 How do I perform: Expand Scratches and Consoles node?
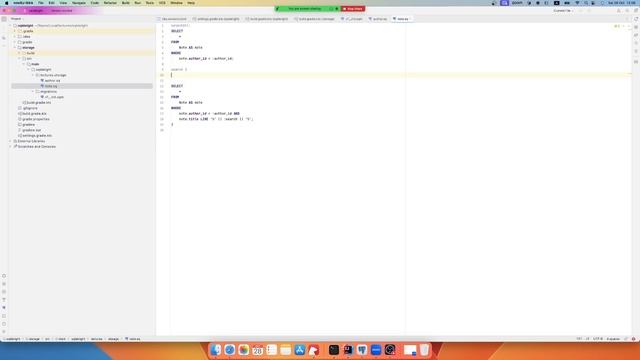10,147
